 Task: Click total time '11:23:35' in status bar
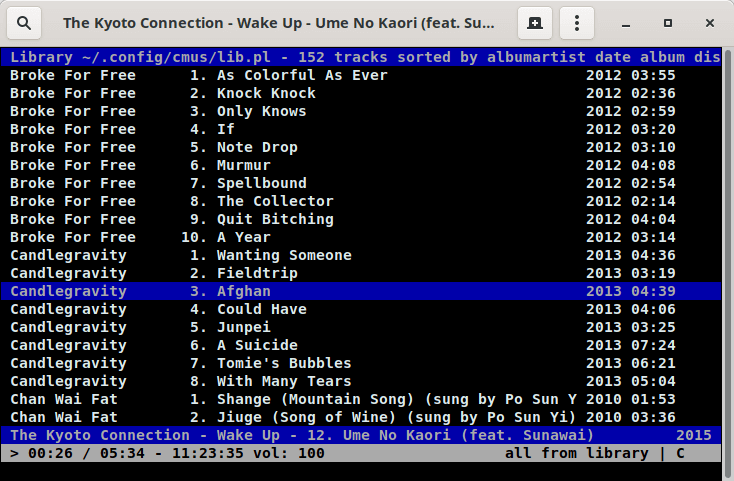(x=208, y=453)
